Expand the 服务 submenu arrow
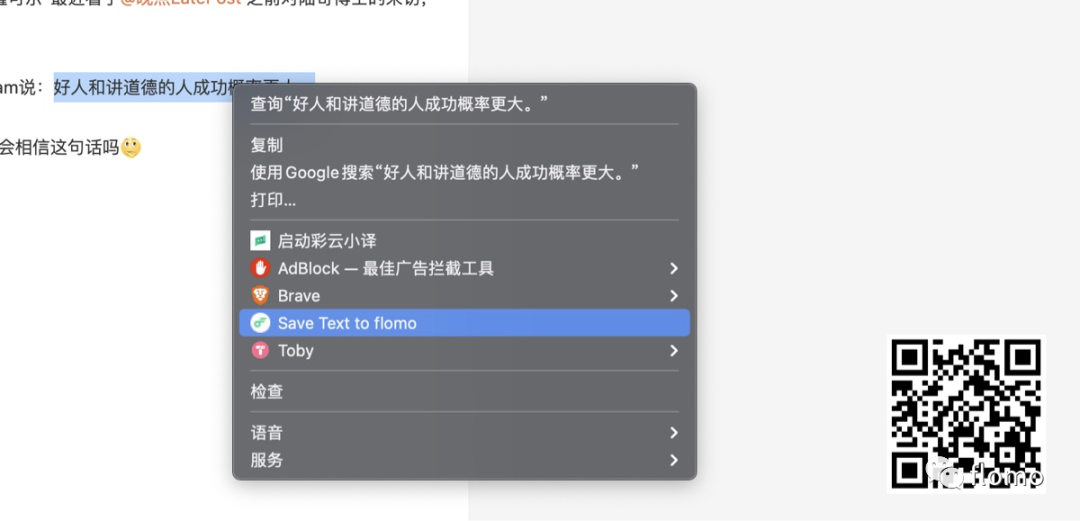The image size is (1080, 521). click(674, 460)
